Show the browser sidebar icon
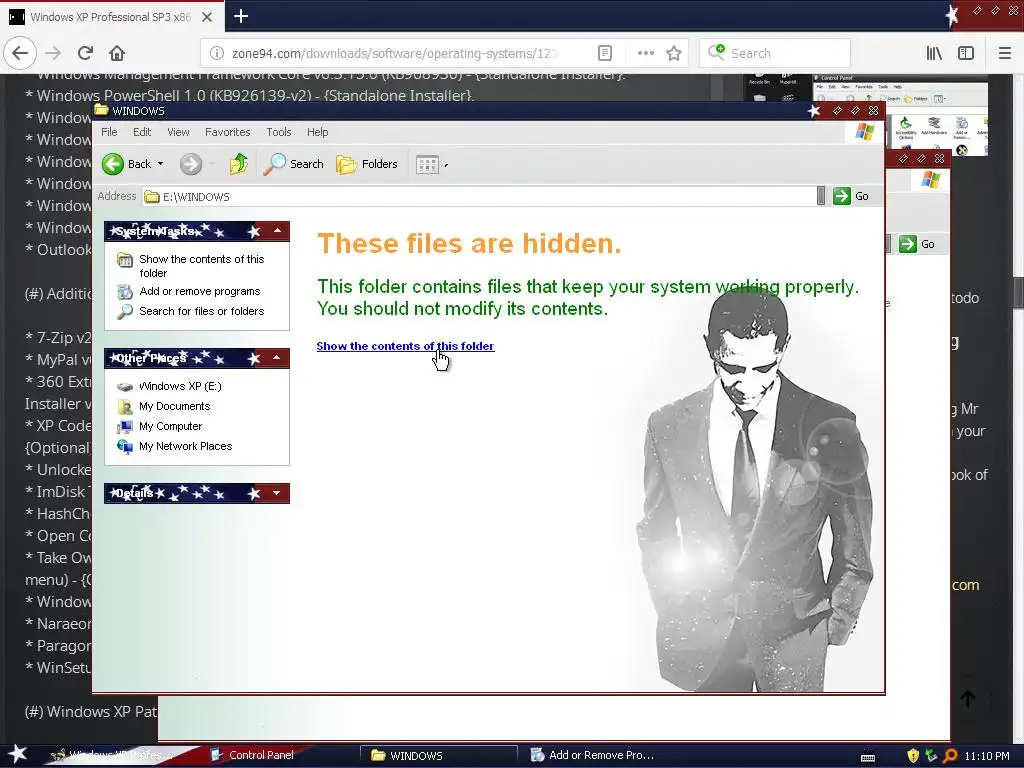This screenshot has width=1024, height=768. (x=966, y=53)
